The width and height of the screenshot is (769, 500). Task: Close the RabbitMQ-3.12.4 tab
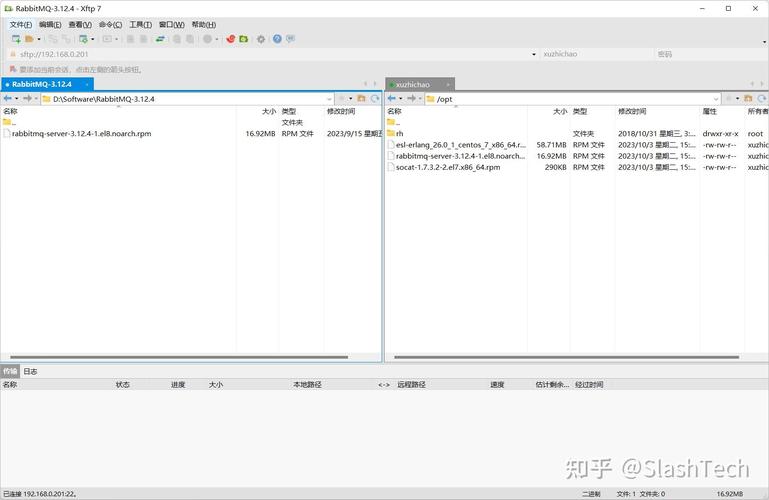[x=87, y=84]
